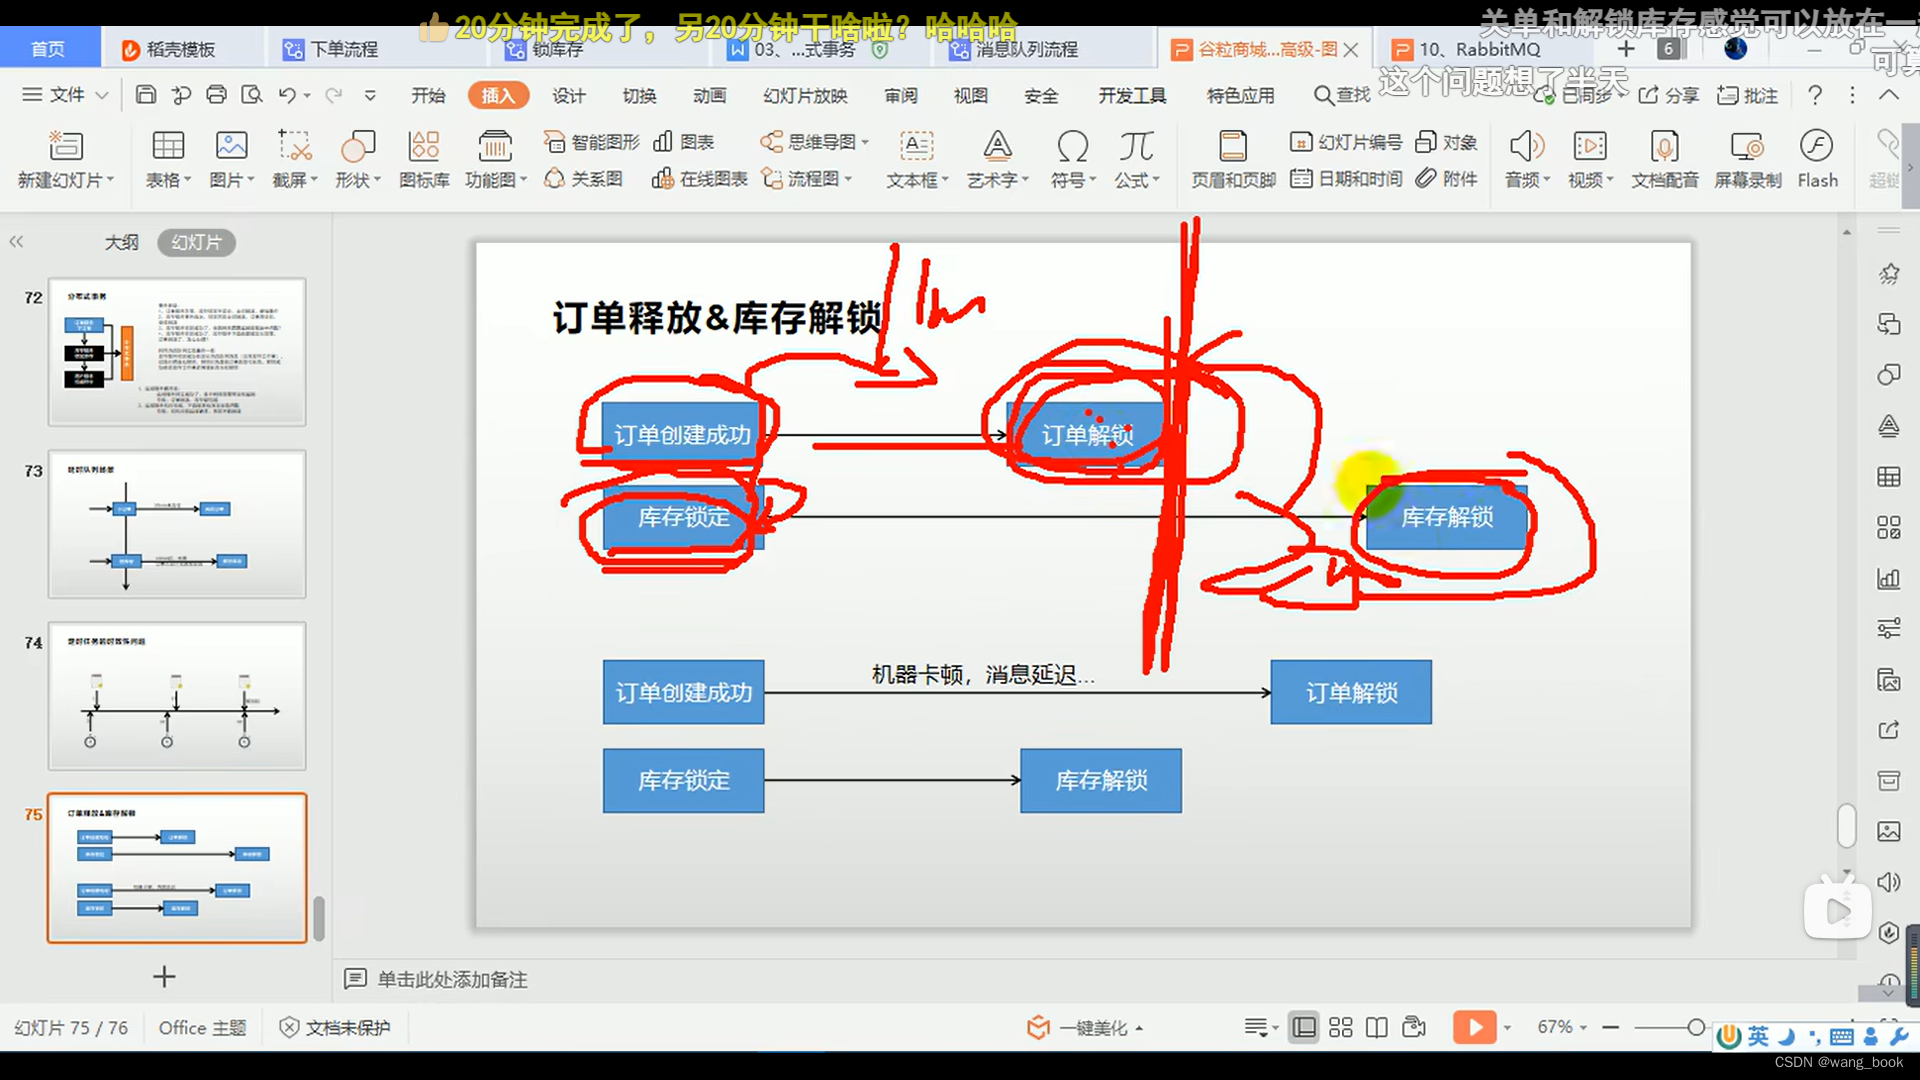This screenshot has width=1920, height=1080.
Task: Open the 开始 ribbon tab
Action: pyautogui.click(x=428, y=95)
